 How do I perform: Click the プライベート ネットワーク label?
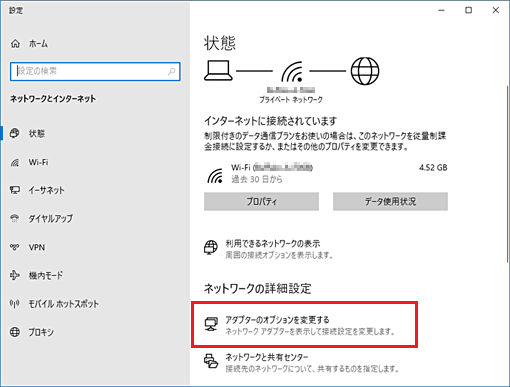(x=291, y=99)
